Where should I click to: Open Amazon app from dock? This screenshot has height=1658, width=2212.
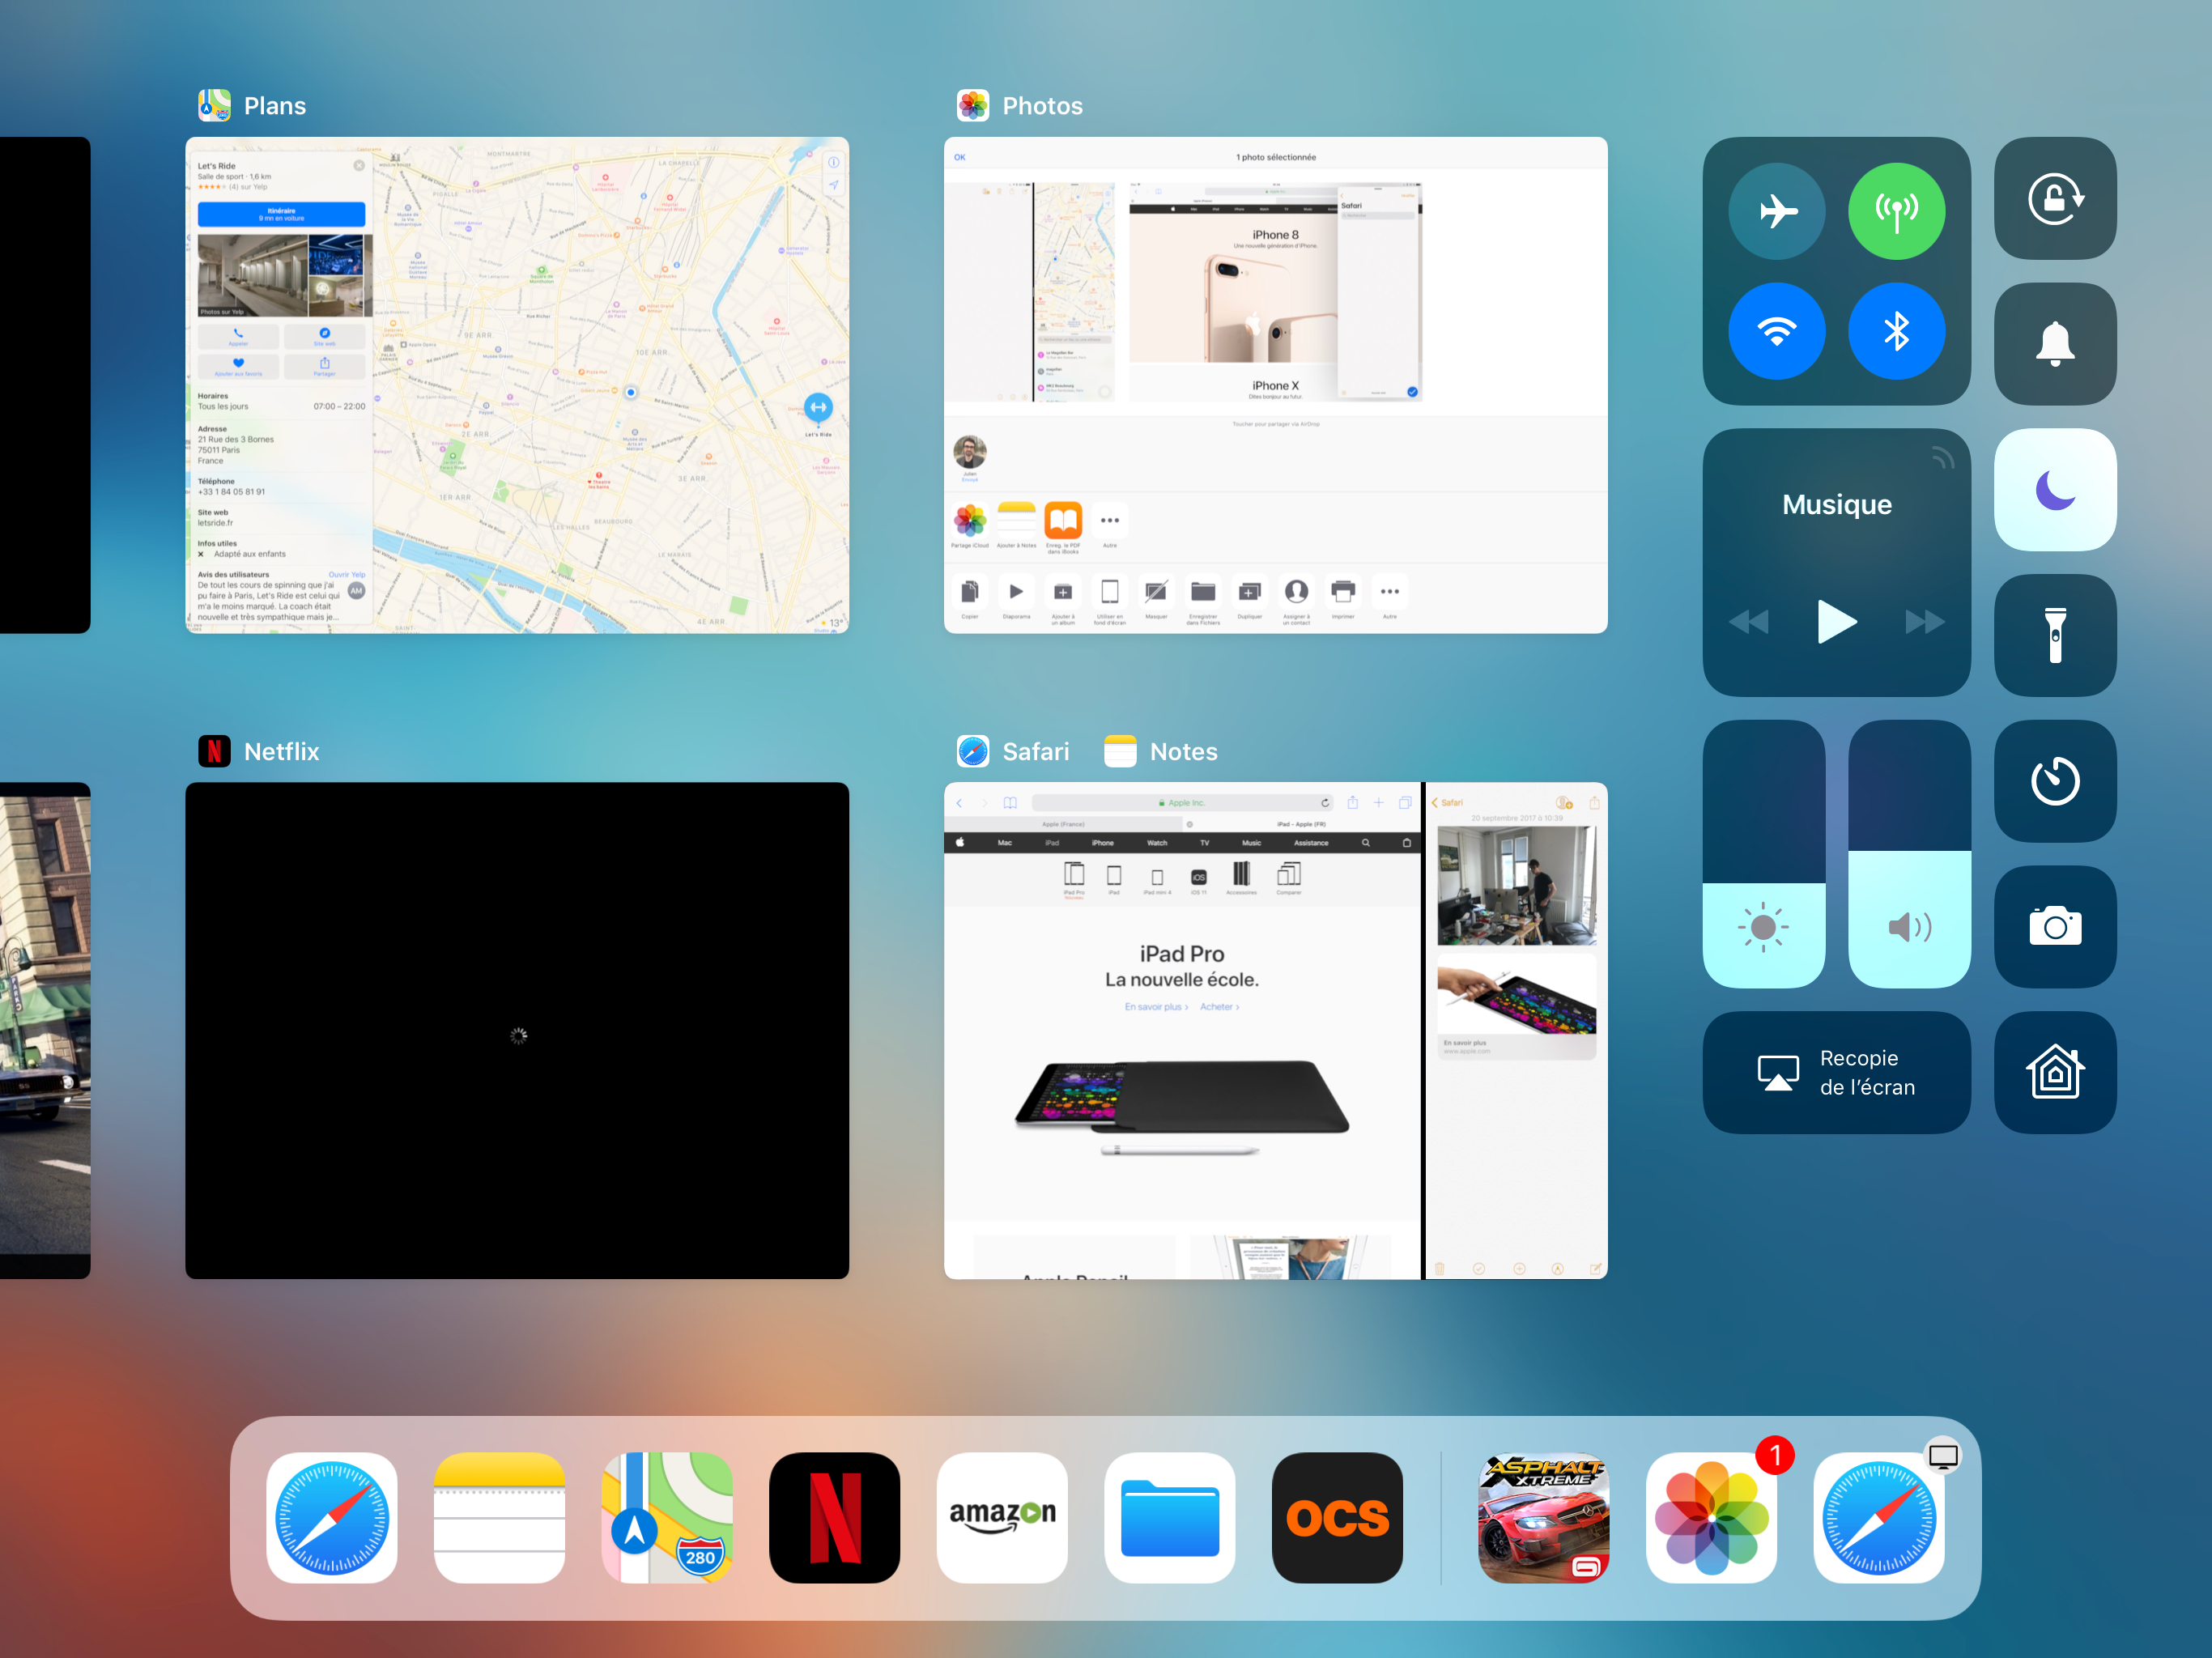coord(1002,1517)
